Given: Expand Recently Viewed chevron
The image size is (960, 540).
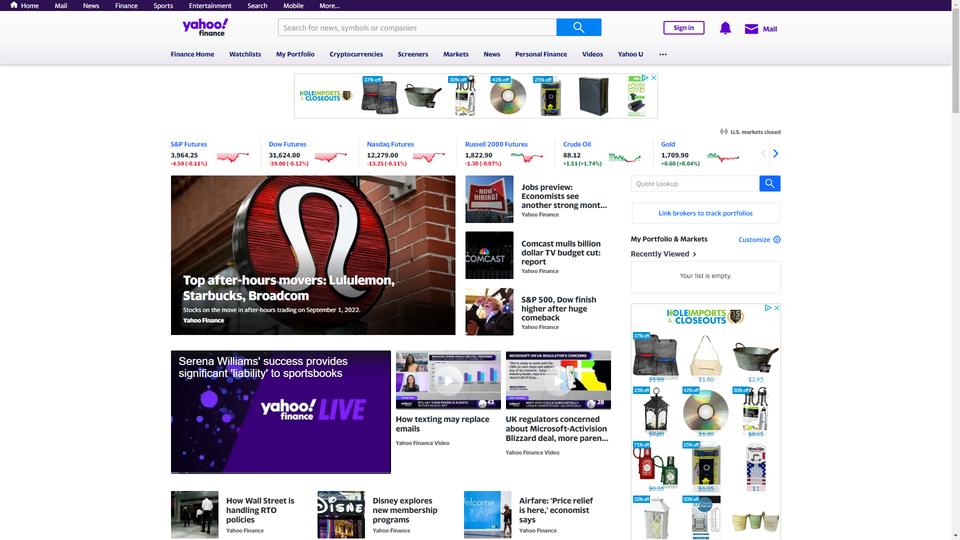Looking at the screenshot, I should coord(694,254).
